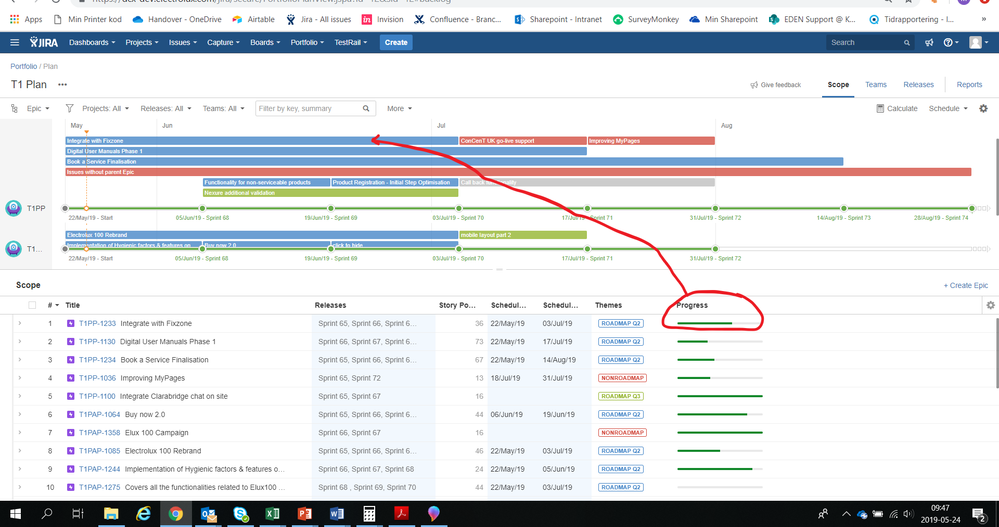Switch to the Releases tab
This screenshot has height=527, width=999.
[x=918, y=85]
